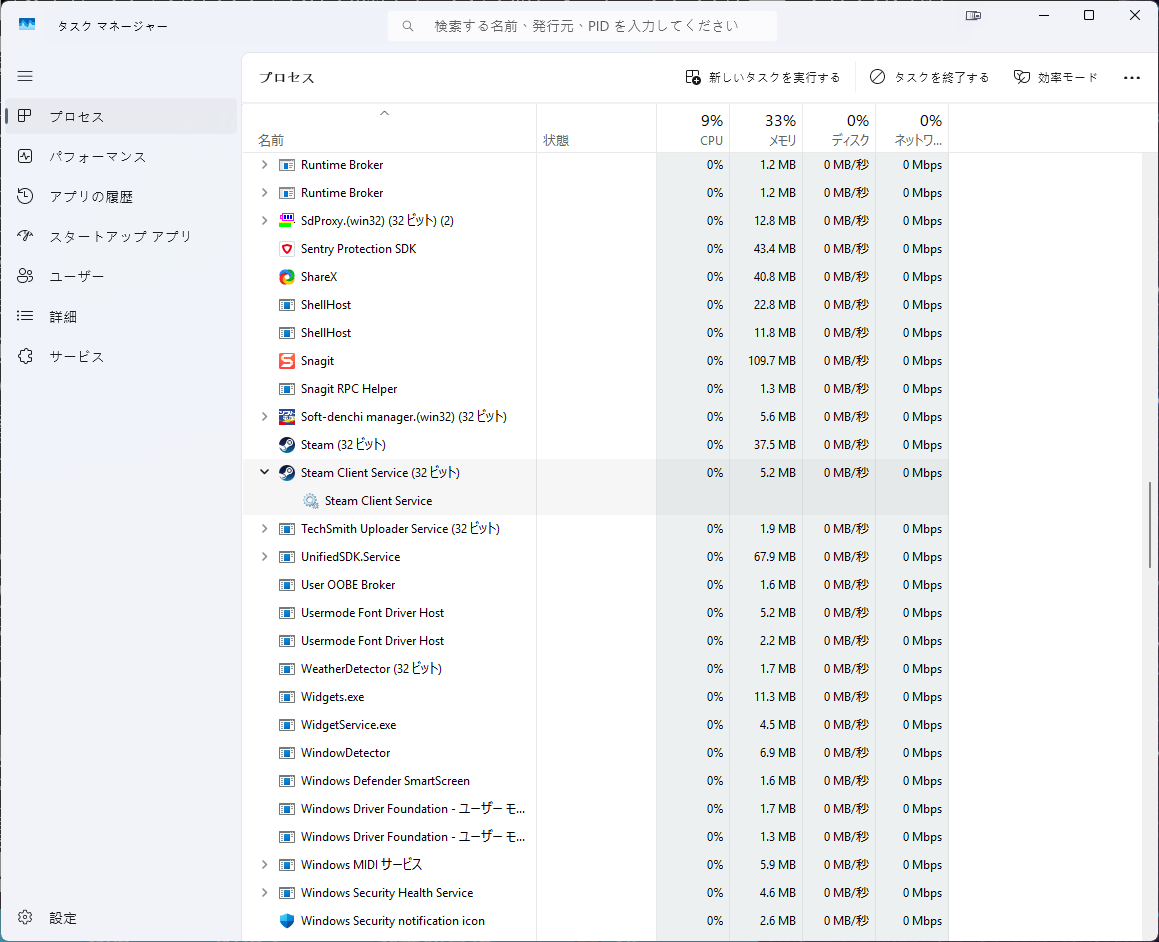
Task: Open the プロセス tab in sidebar
Action: click(121, 116)
